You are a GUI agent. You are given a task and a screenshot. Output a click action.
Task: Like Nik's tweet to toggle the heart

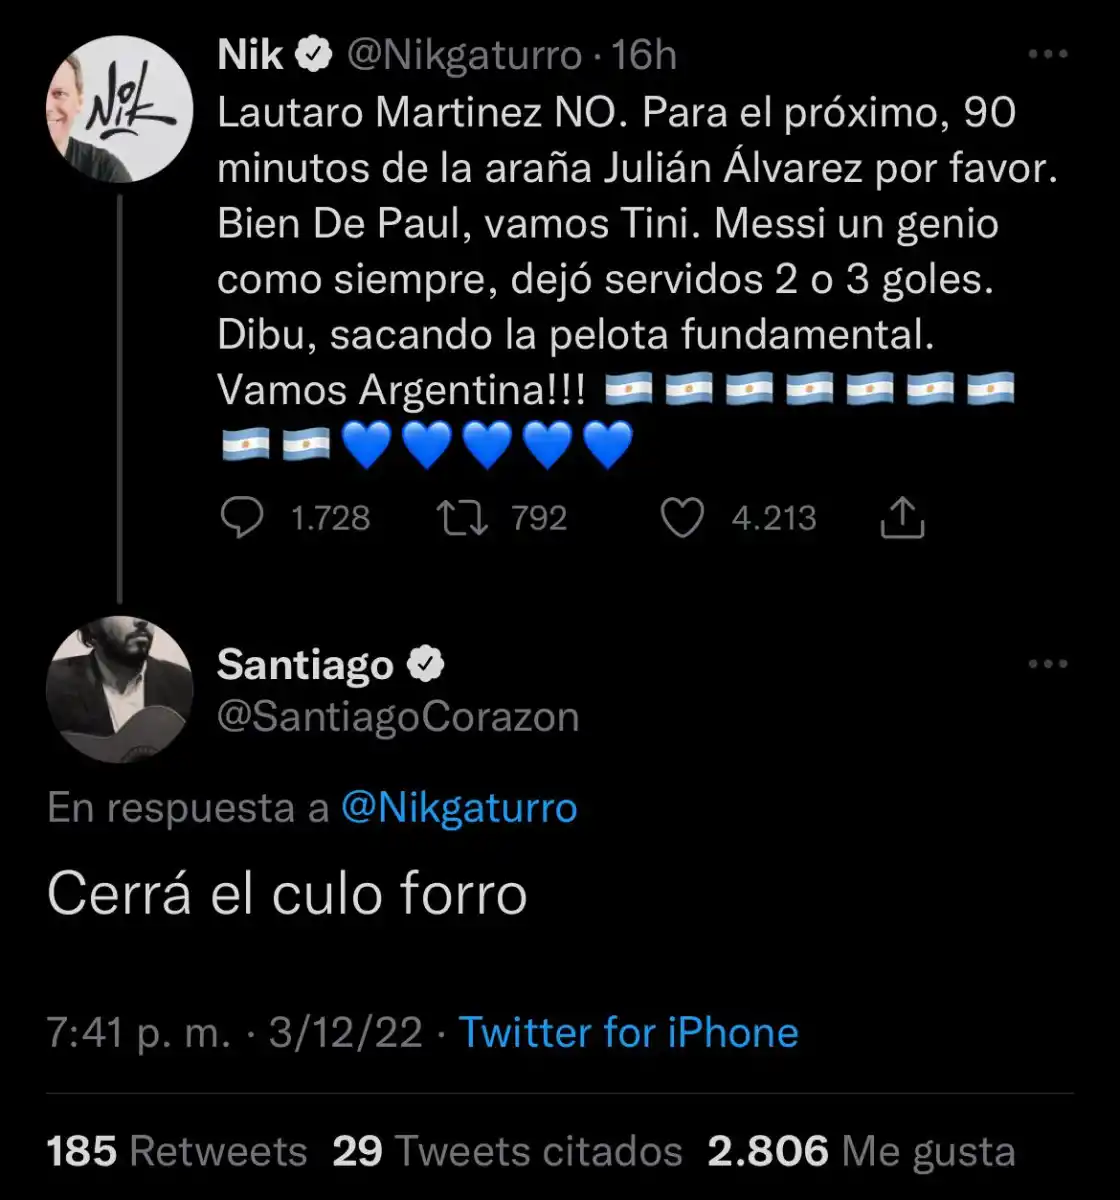click(x=683, y=517)
